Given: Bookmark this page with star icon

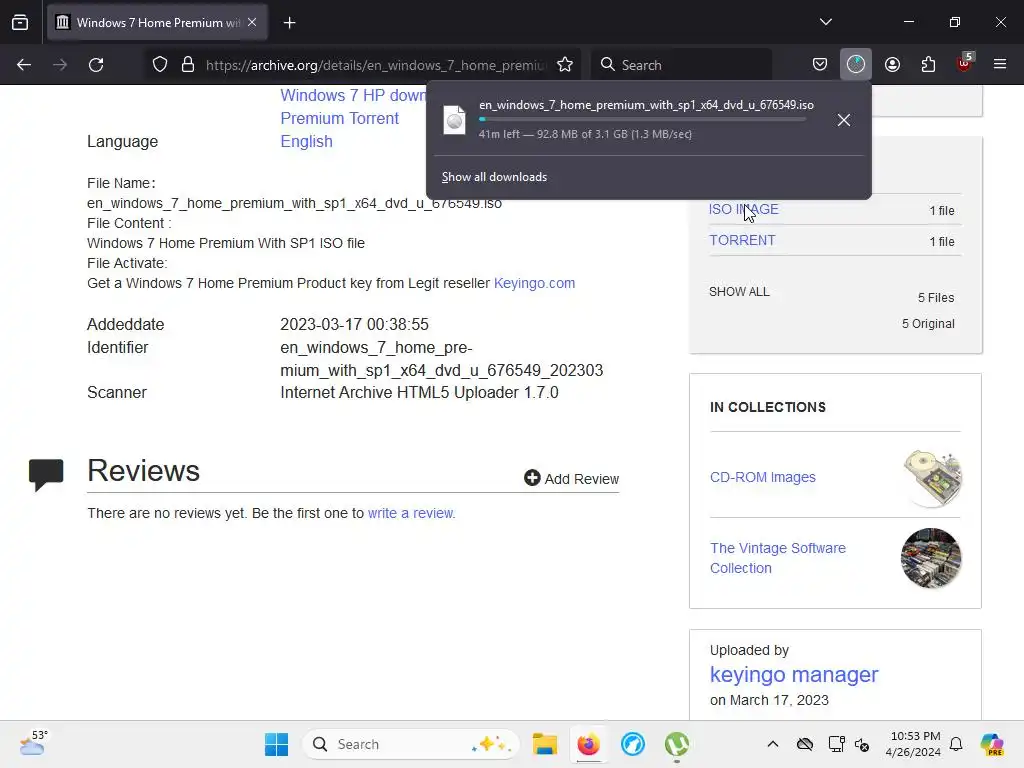Looking at the screenshot, I should point(565,65).
